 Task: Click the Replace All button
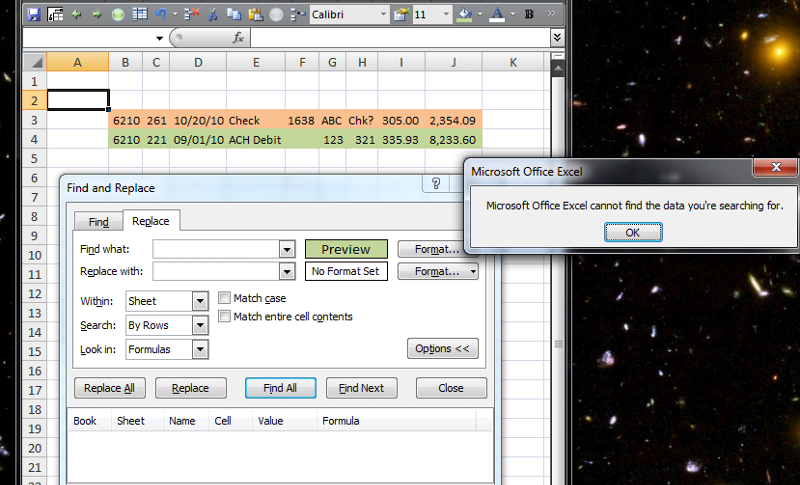click(109, 388)
